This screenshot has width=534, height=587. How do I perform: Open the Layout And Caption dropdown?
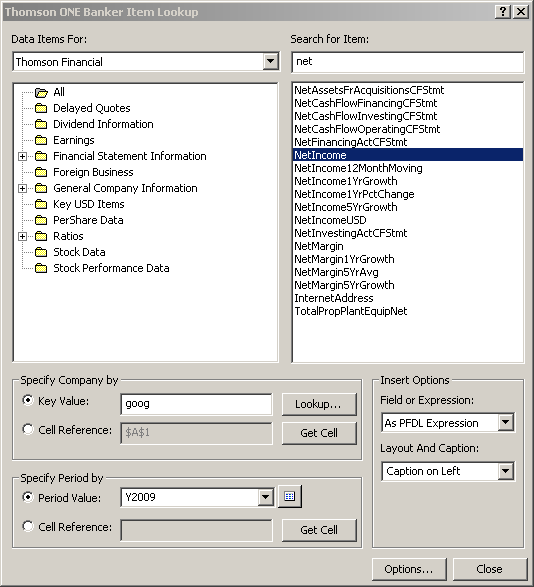tap(506, 471)
